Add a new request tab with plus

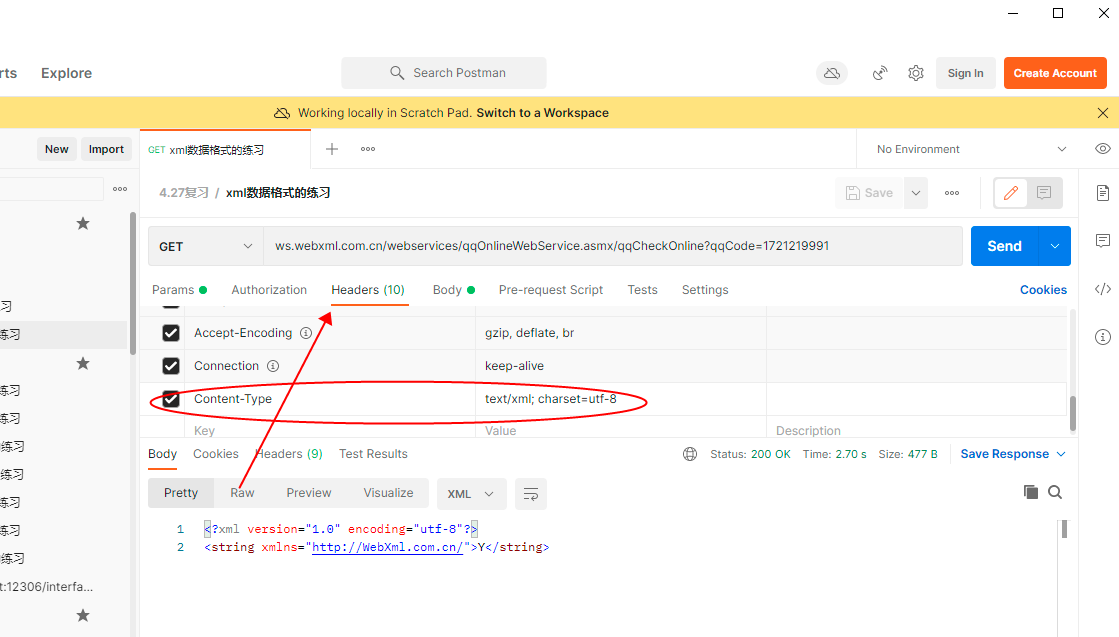(332, 148)
